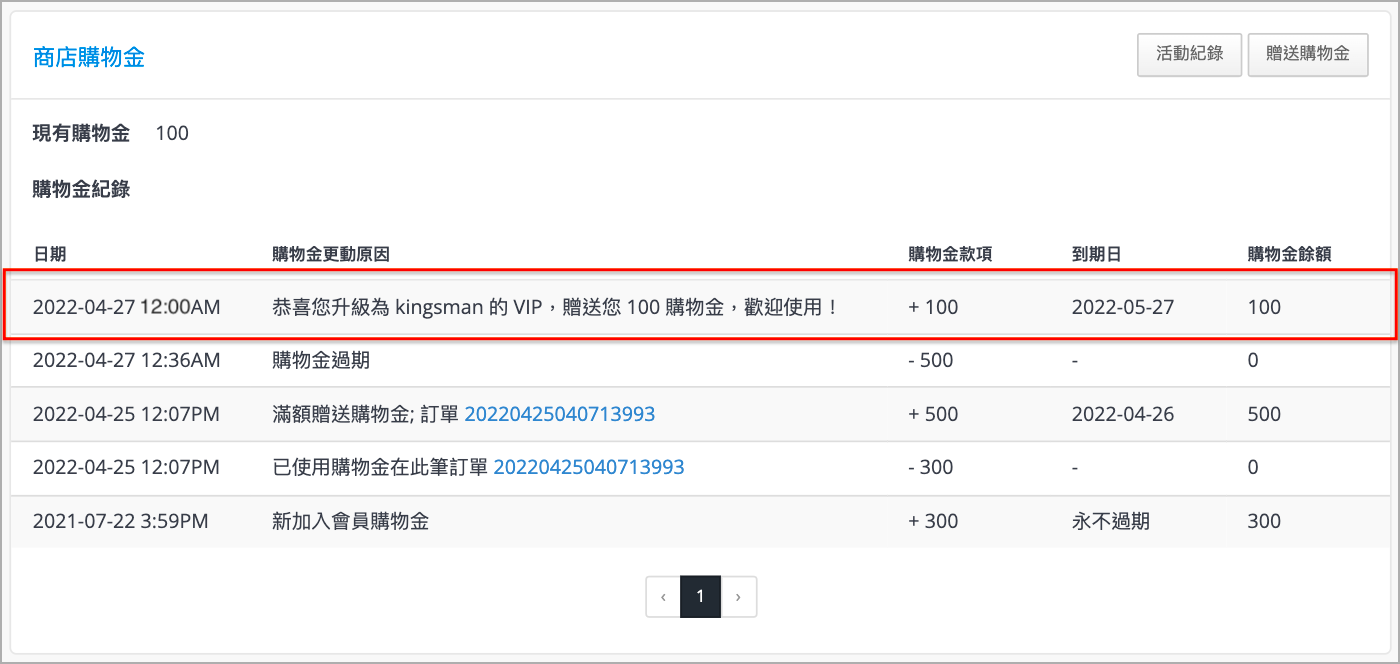Click the 購物金紀錄 section label
Image resolution: width=1400 pixels, height=664 pixels.
[x=82, y=189]
